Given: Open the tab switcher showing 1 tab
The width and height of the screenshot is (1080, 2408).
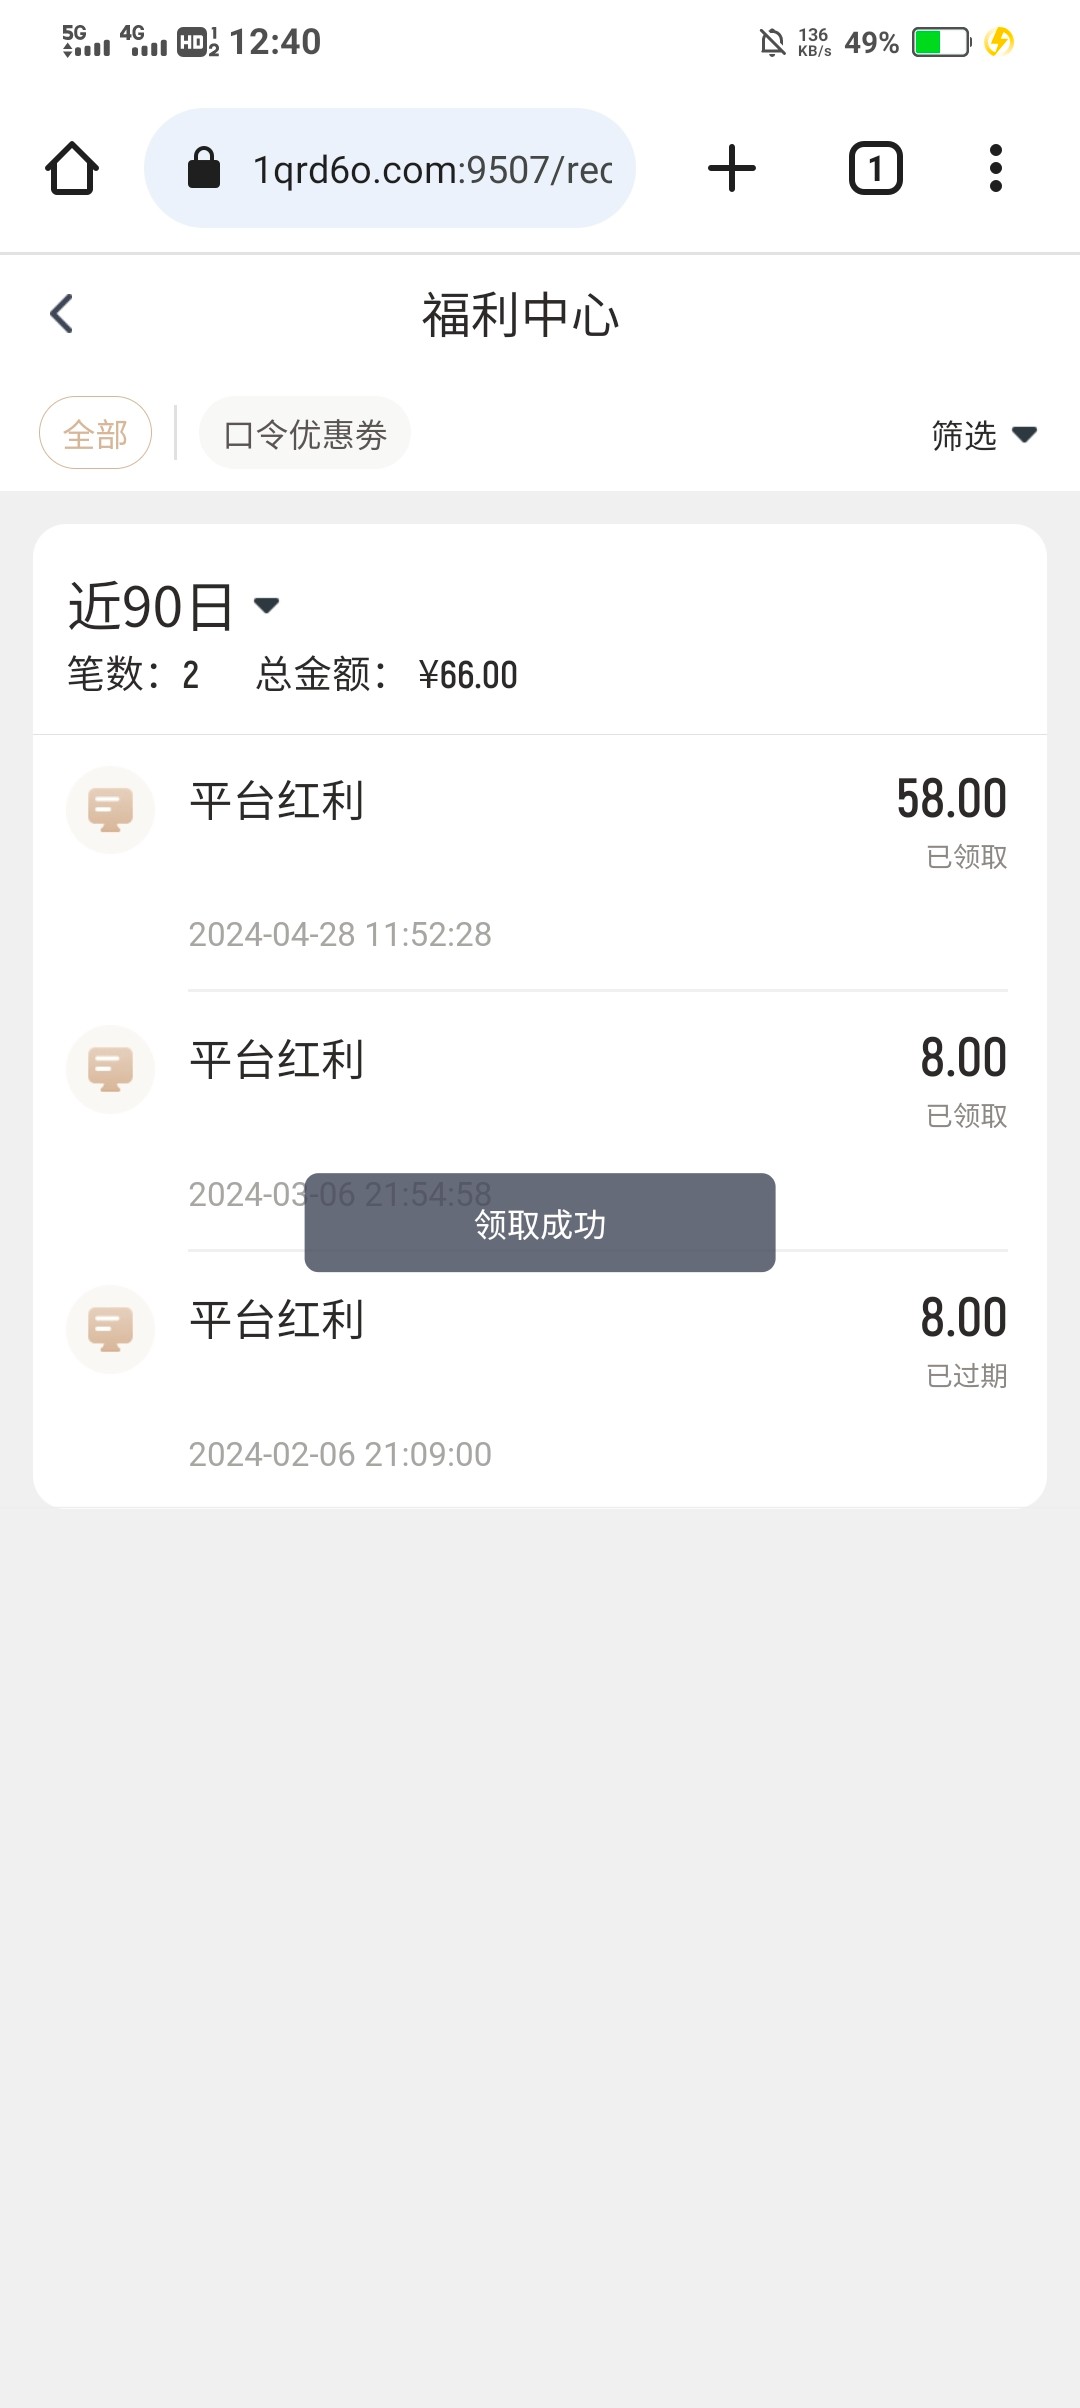Looking at the screenshot, I should (x=875, y=168).
